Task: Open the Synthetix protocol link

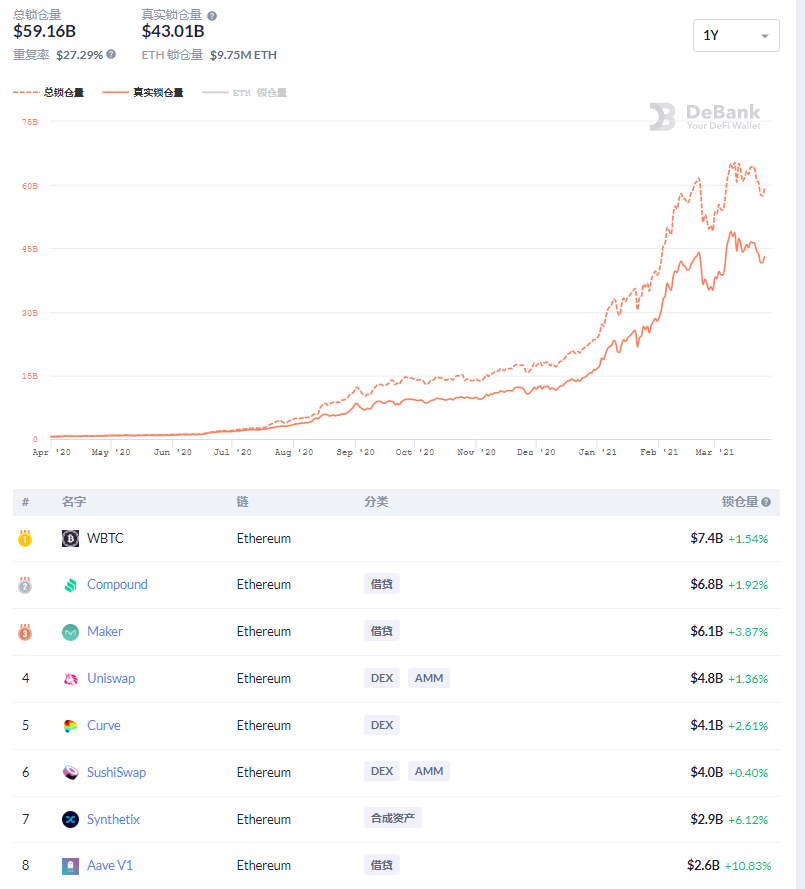Action: 113,819
